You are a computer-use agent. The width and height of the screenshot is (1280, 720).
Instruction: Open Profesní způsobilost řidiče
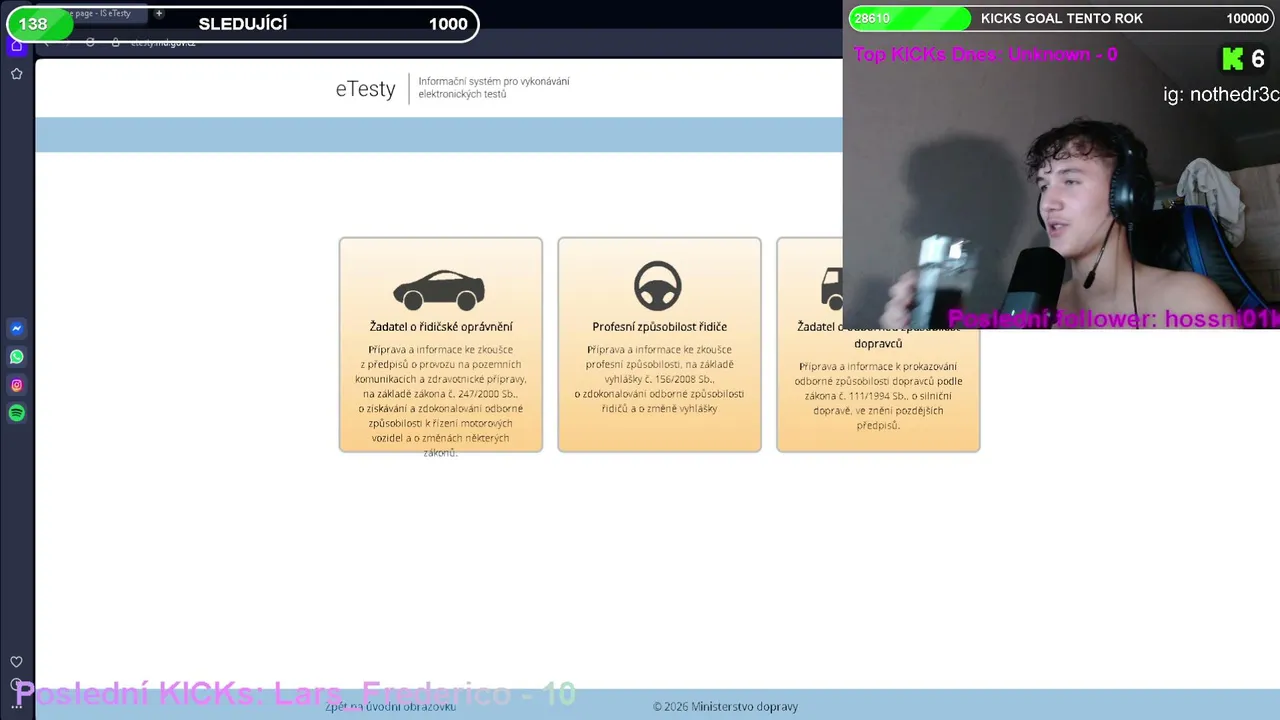659,344
